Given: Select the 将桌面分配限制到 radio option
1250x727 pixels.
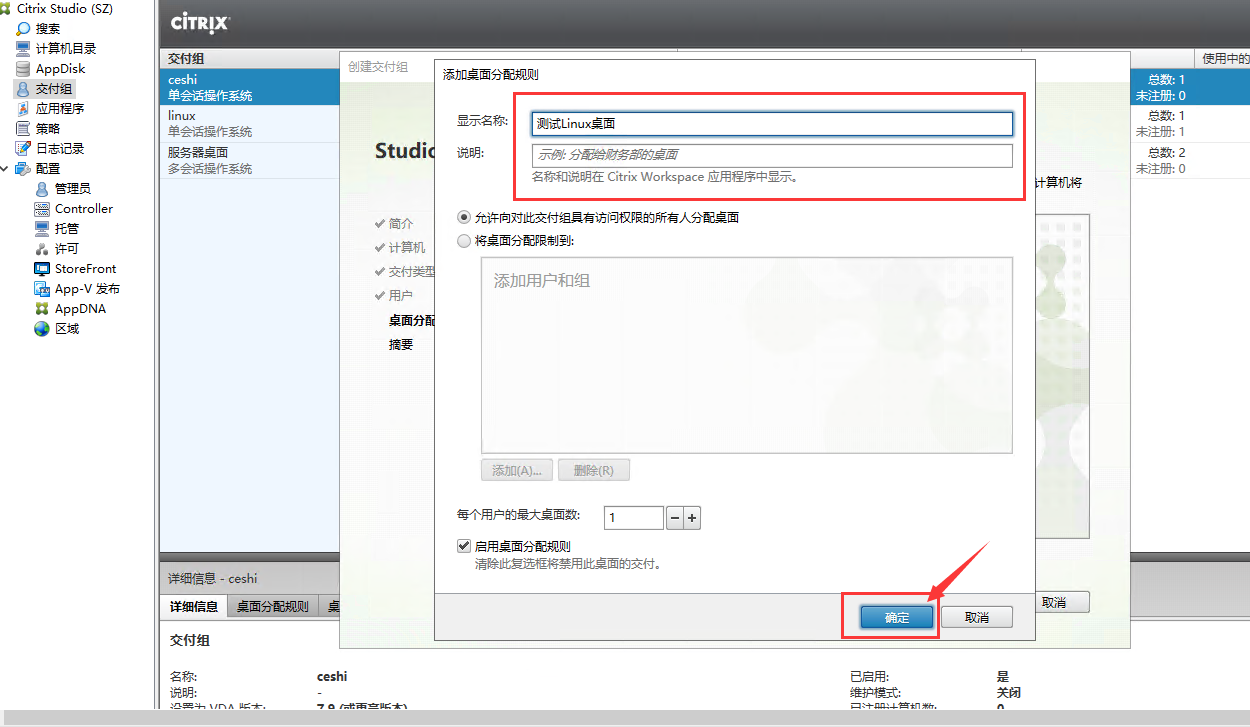Looking at the screenshot, I should [x=463, y=240].
